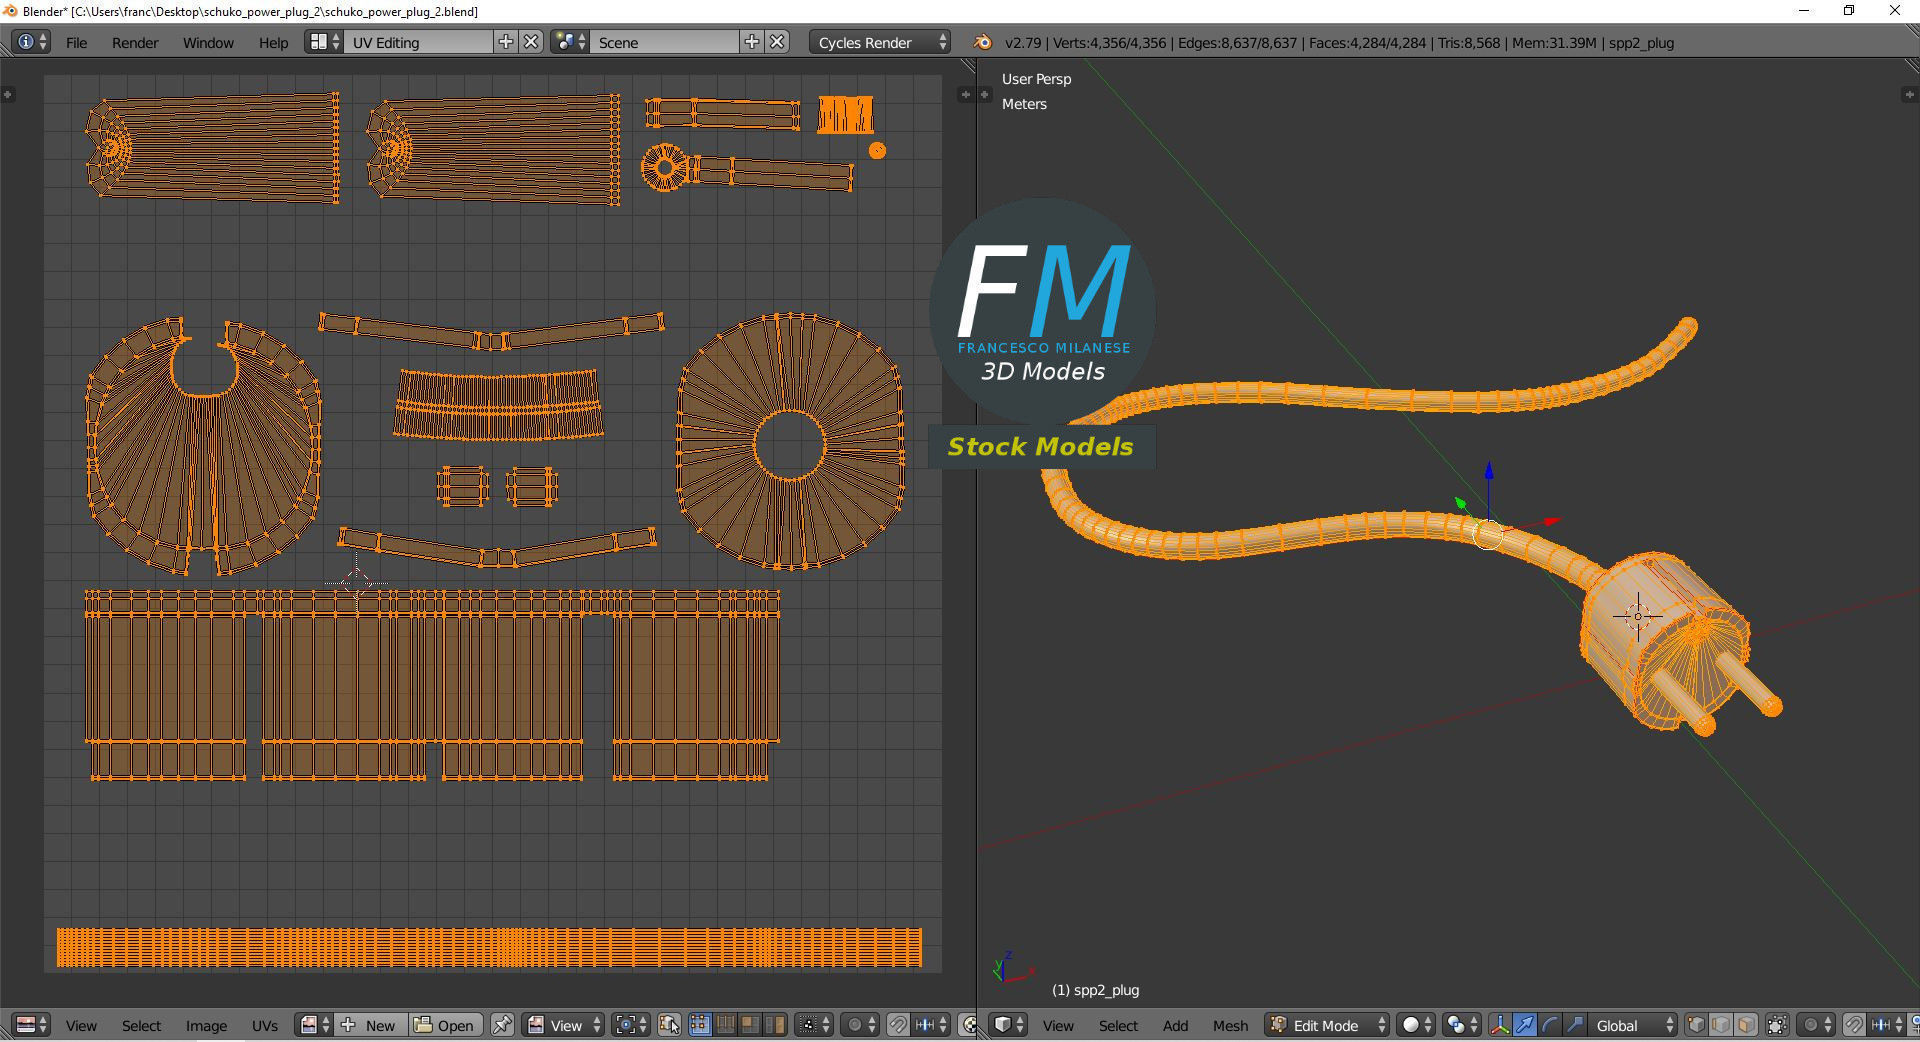Browse images to link in UV editor

click(x=315, y=1025)
